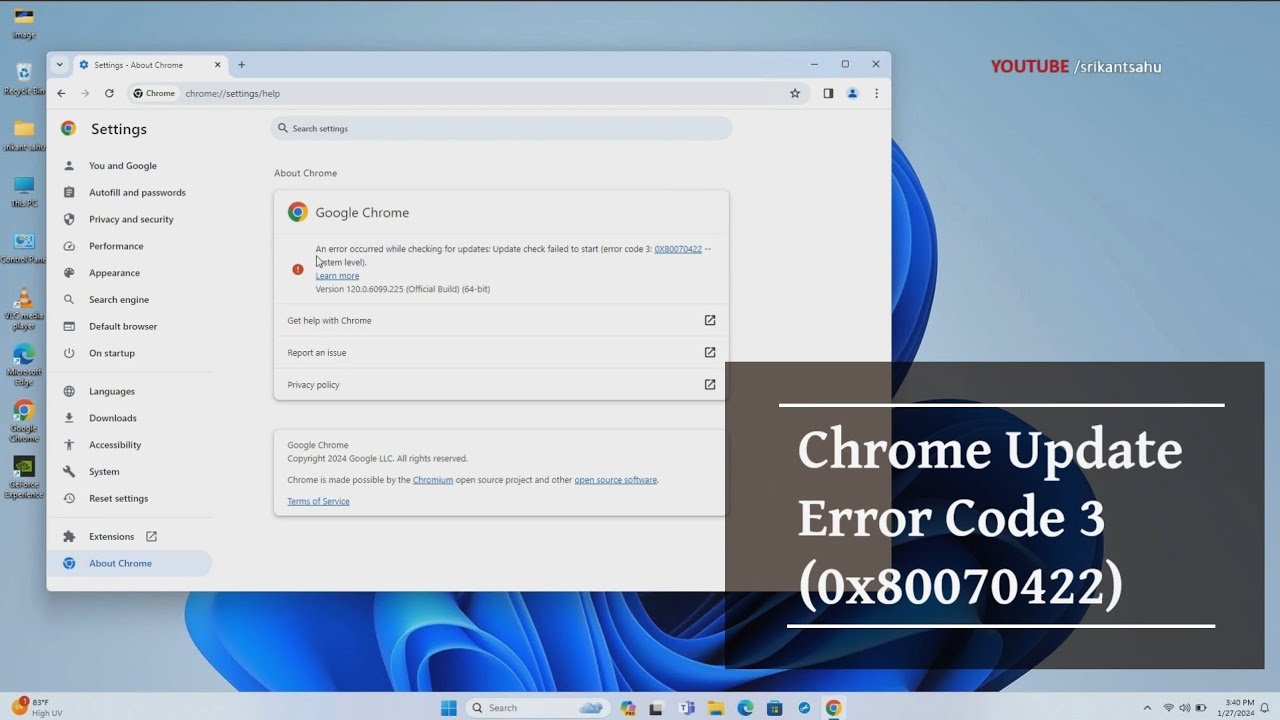The height and width of the screenshot is (720, 1280).
Task: Open the notification bell in taskbar
Action: coord(1265,708)
